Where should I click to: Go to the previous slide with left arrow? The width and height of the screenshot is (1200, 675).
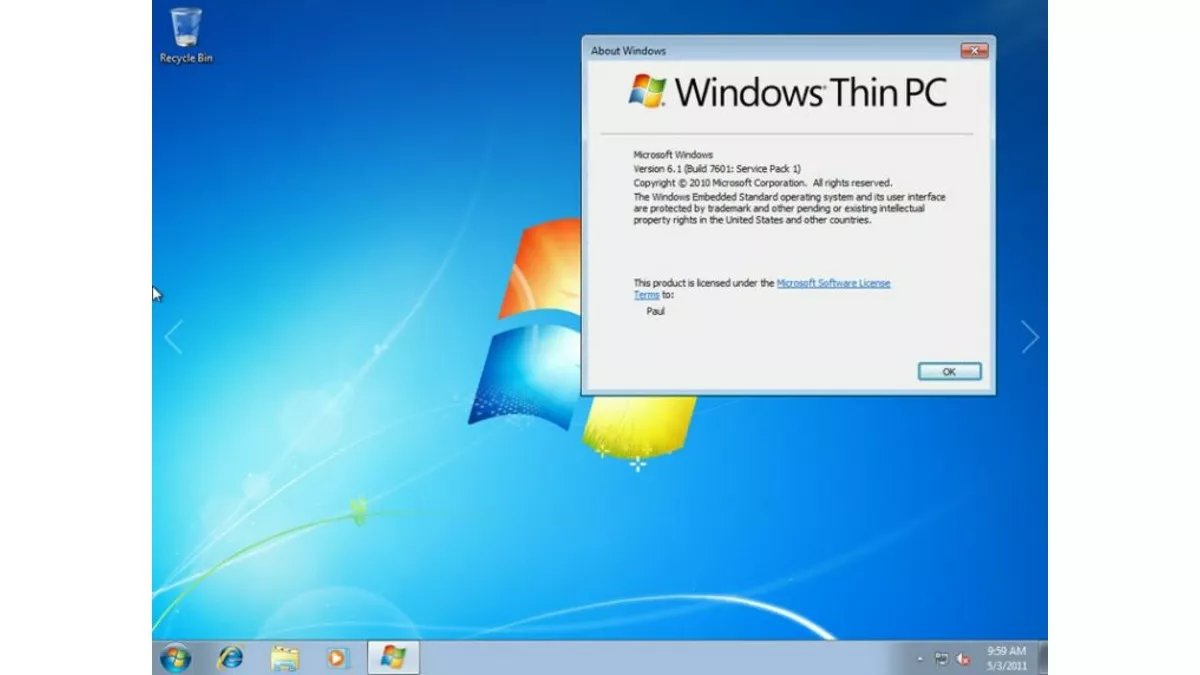174,337
